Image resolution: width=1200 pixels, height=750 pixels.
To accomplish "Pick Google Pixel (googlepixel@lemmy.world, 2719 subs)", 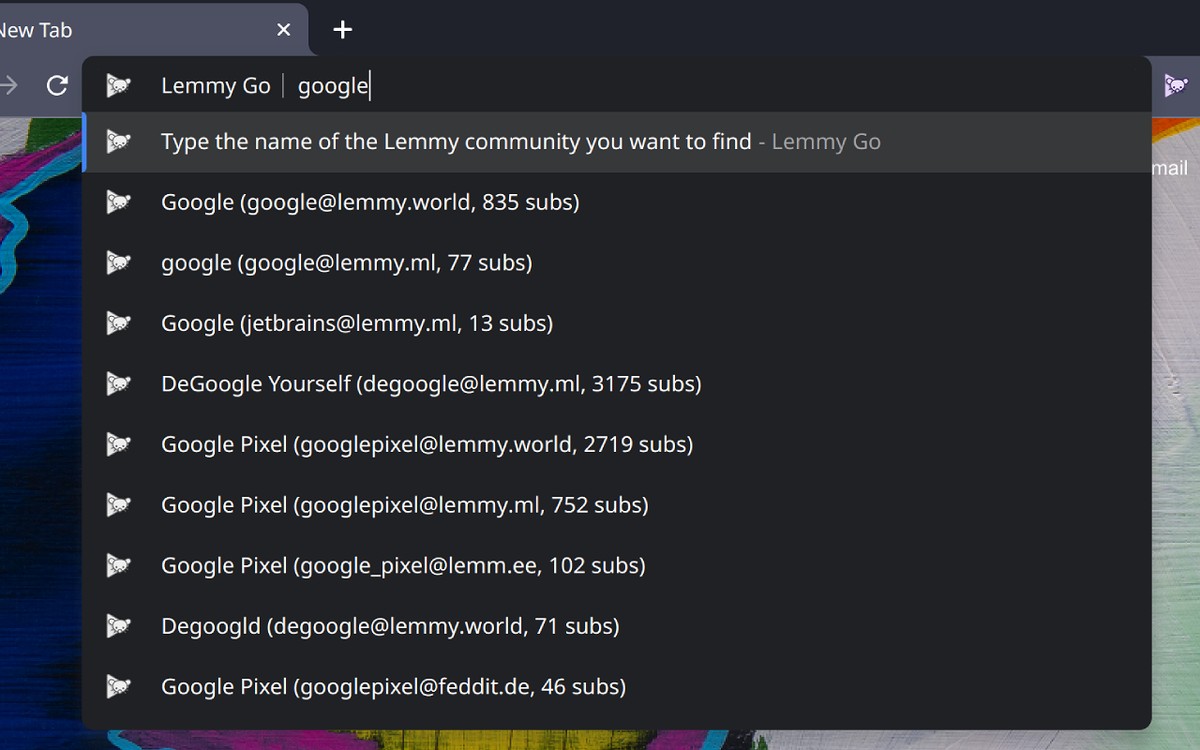I will tap(427, 444).
